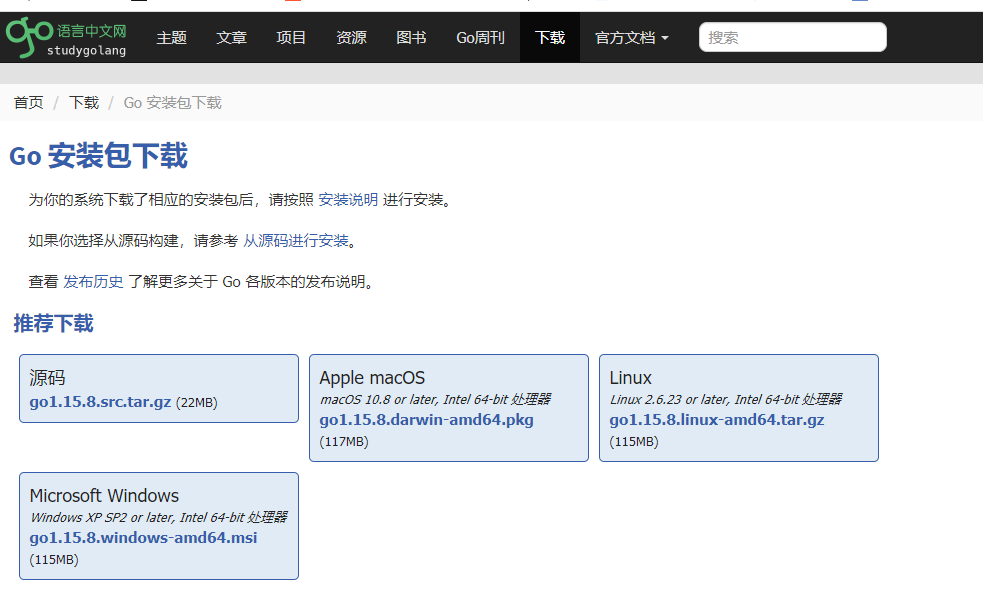Viewport: 983px width, 597px height.
Task: Click the (117MB) size label
Action: pyautogui.click(x=344, y=441)
